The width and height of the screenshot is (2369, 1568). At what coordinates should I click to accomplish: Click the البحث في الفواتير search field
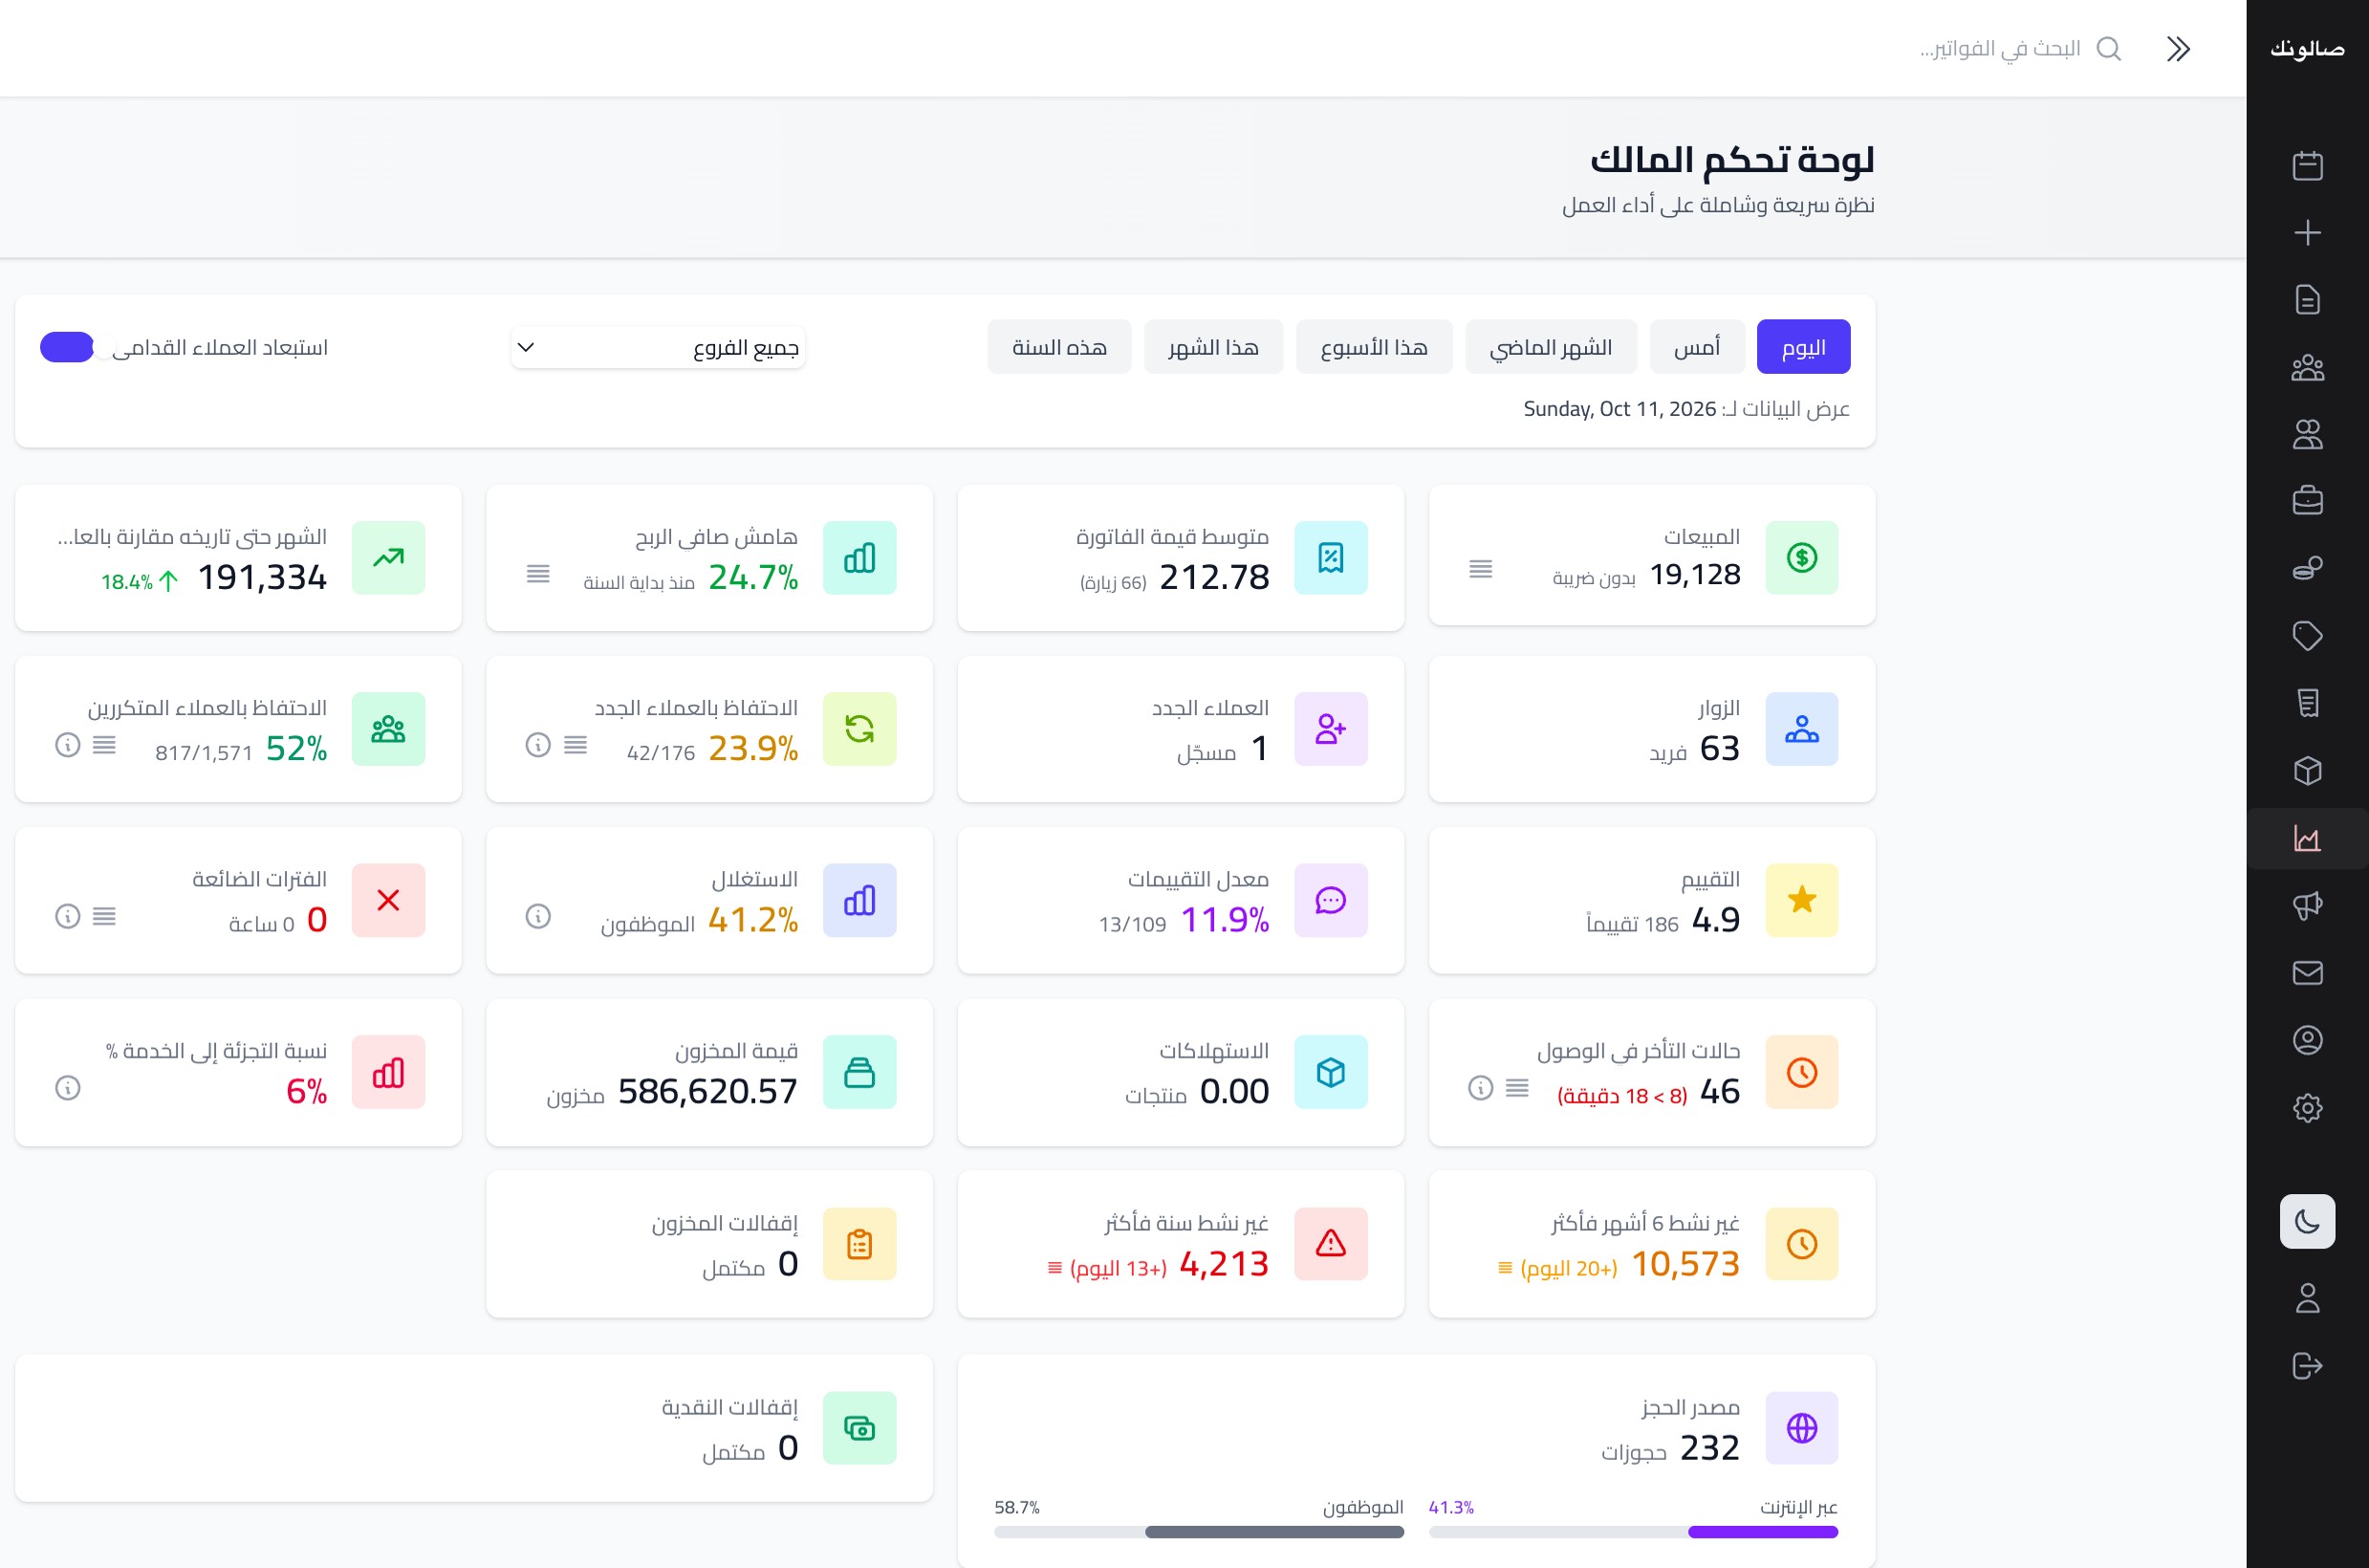2000,49
